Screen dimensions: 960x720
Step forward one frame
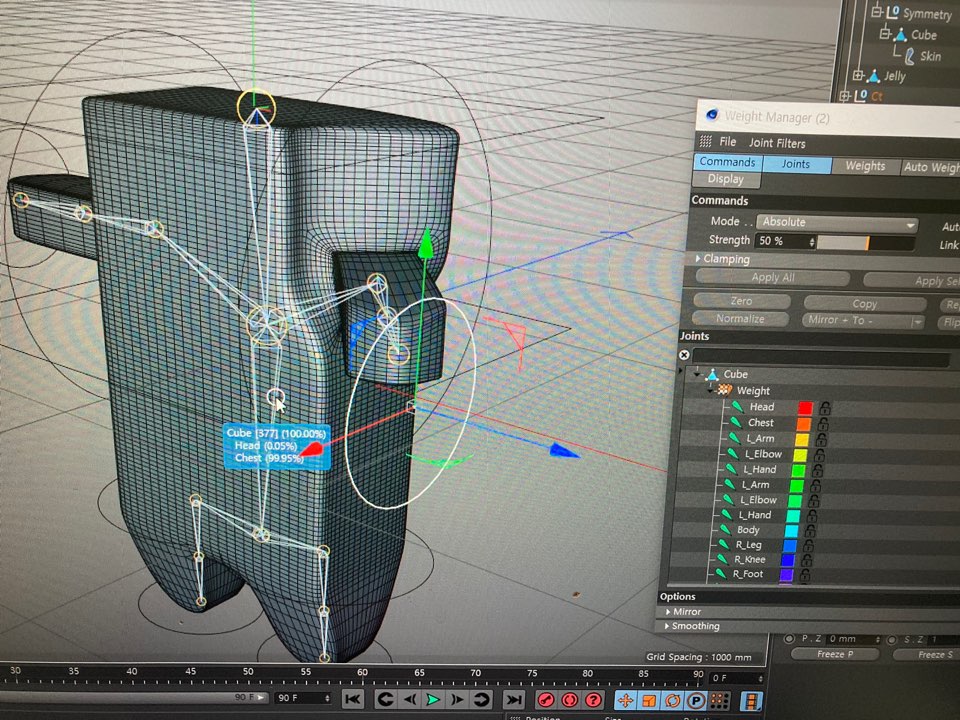pyautogui.click(x=457, y=699)
